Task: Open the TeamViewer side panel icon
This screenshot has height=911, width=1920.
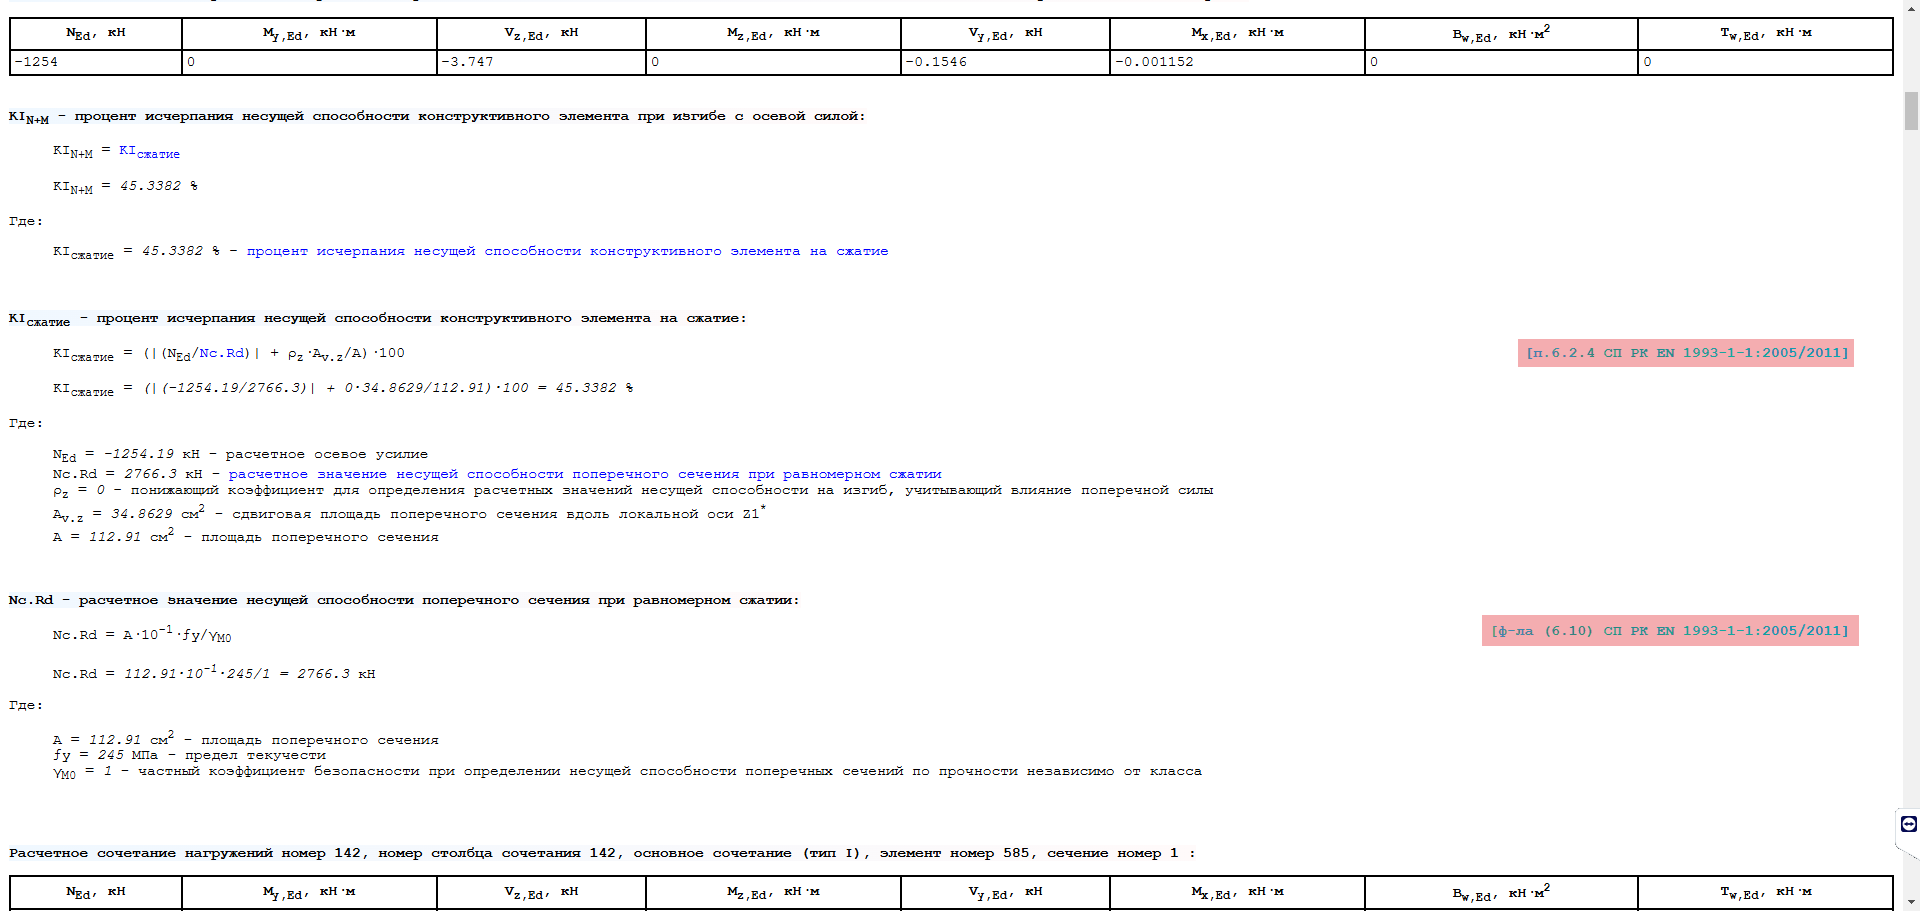Action: (1908, 824)
